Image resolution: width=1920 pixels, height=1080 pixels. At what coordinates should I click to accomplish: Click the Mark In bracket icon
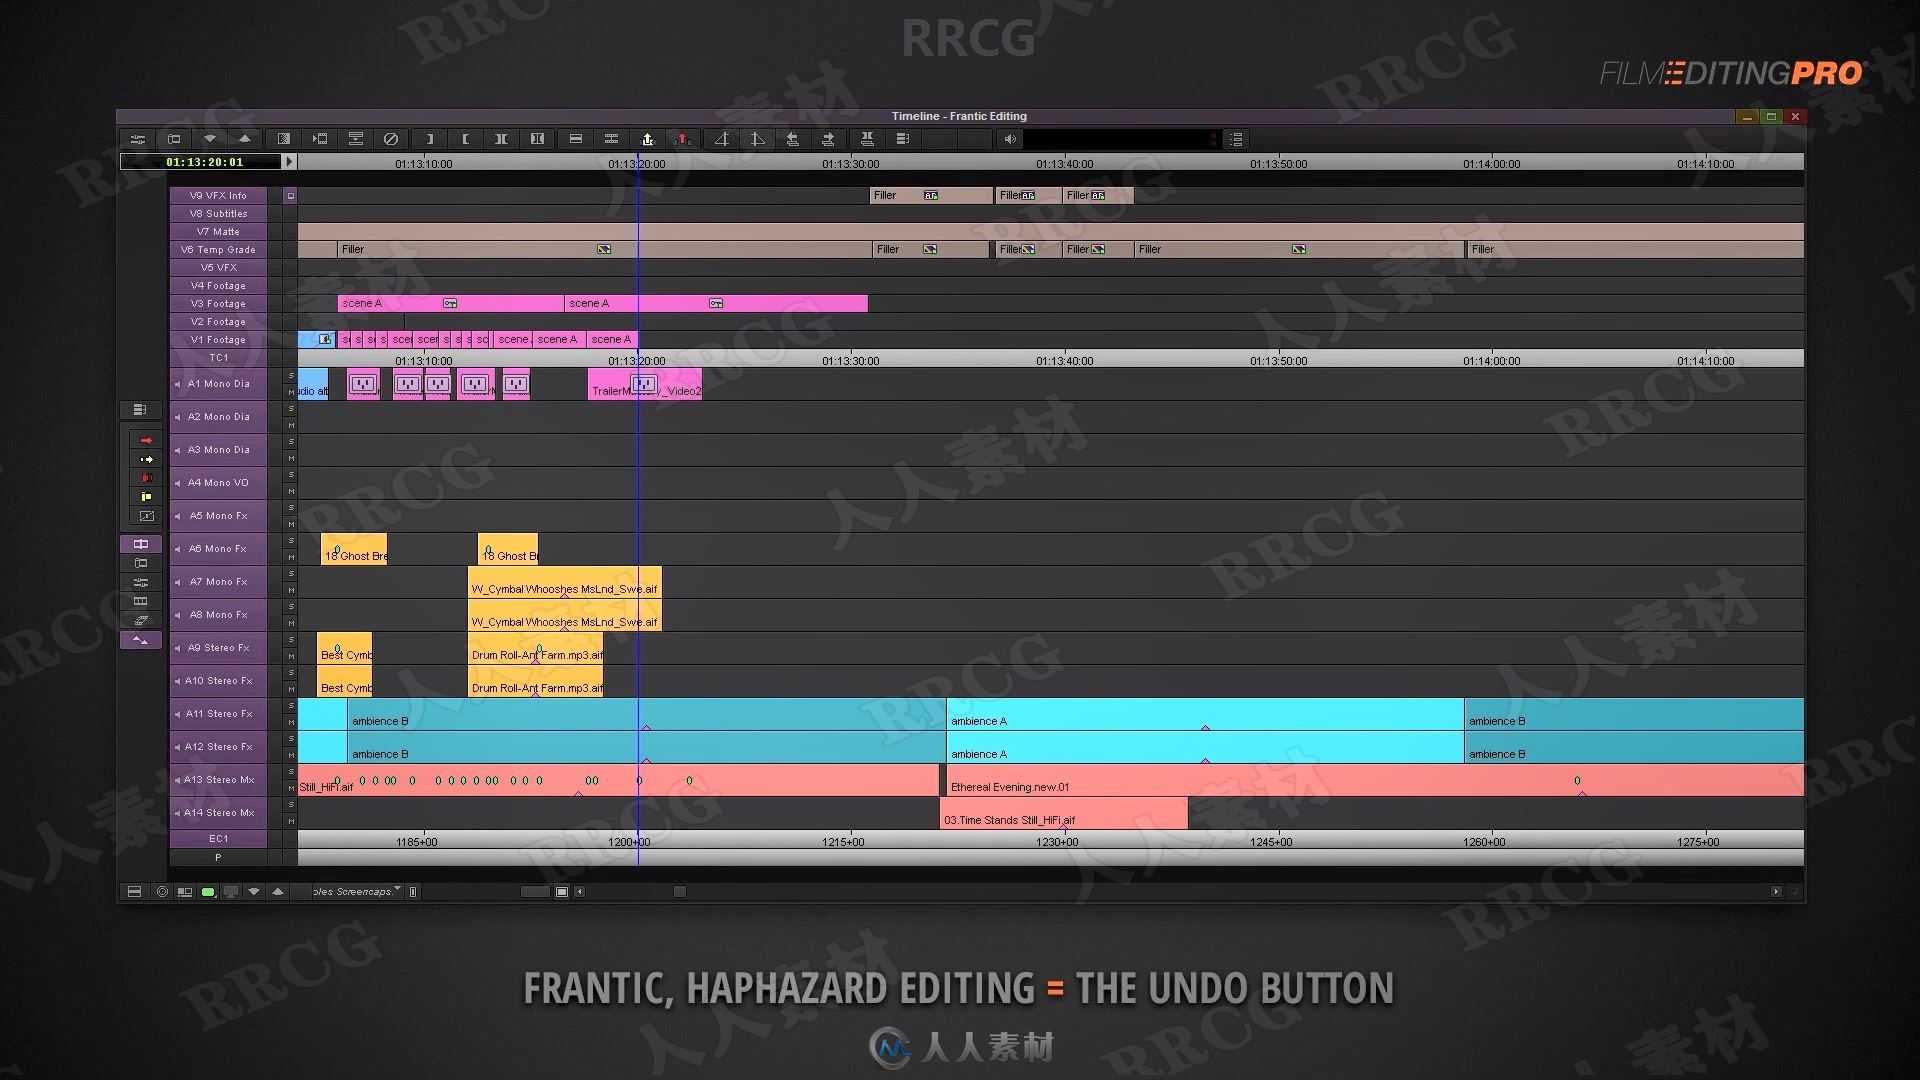430,139
